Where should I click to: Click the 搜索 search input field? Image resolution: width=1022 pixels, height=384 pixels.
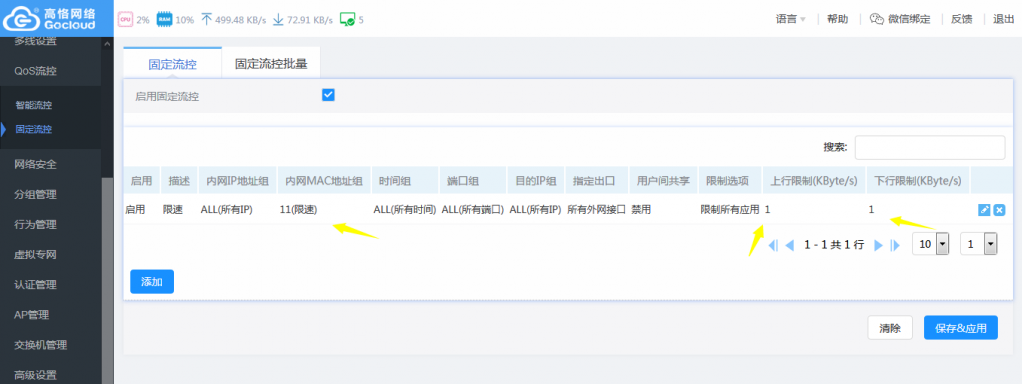click(x=930, y=147)
